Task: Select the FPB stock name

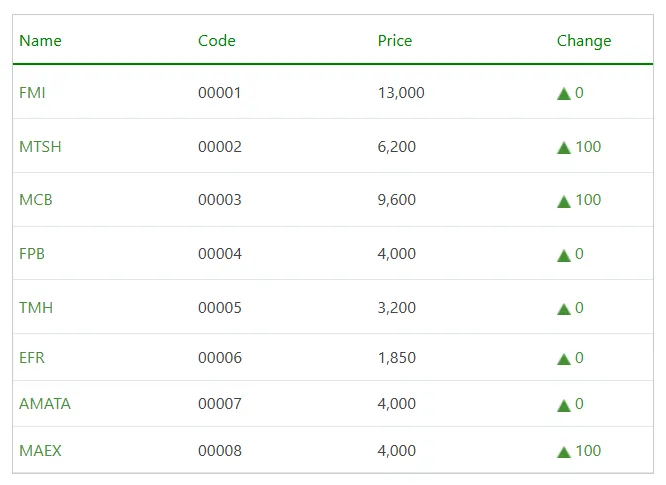Action: (32, 254)
